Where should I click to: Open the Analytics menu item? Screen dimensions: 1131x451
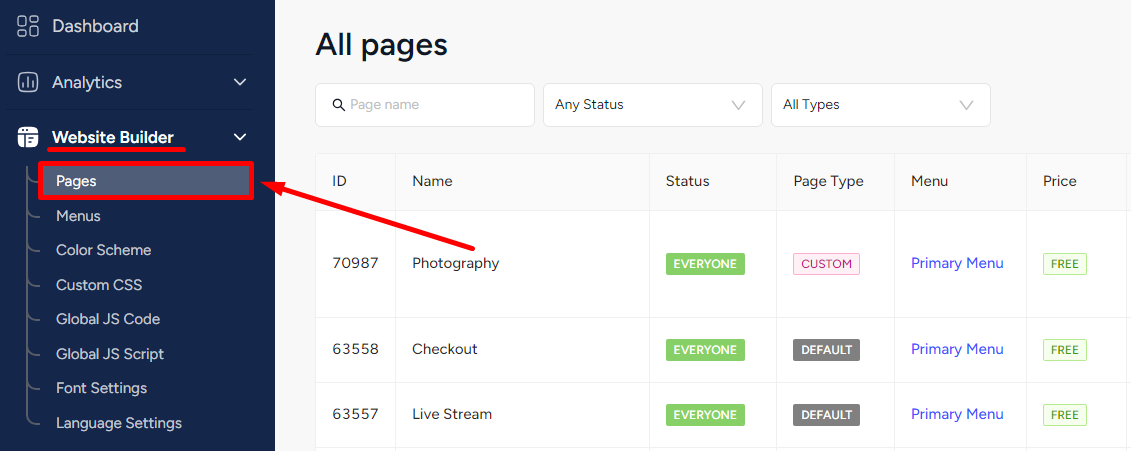click(87, 82)
